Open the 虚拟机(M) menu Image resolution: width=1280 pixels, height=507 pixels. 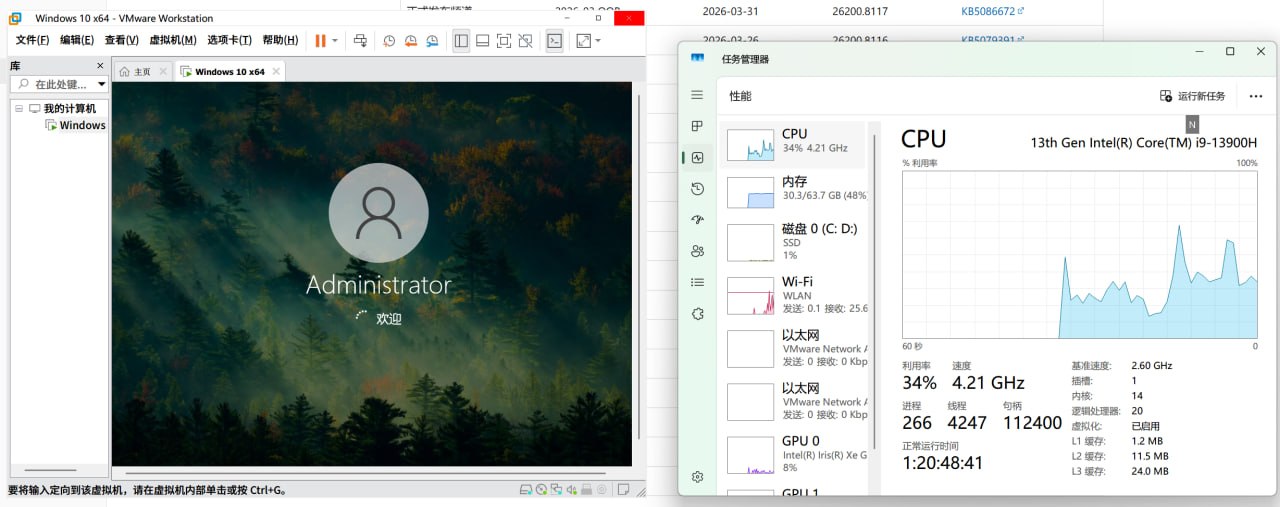172,40
